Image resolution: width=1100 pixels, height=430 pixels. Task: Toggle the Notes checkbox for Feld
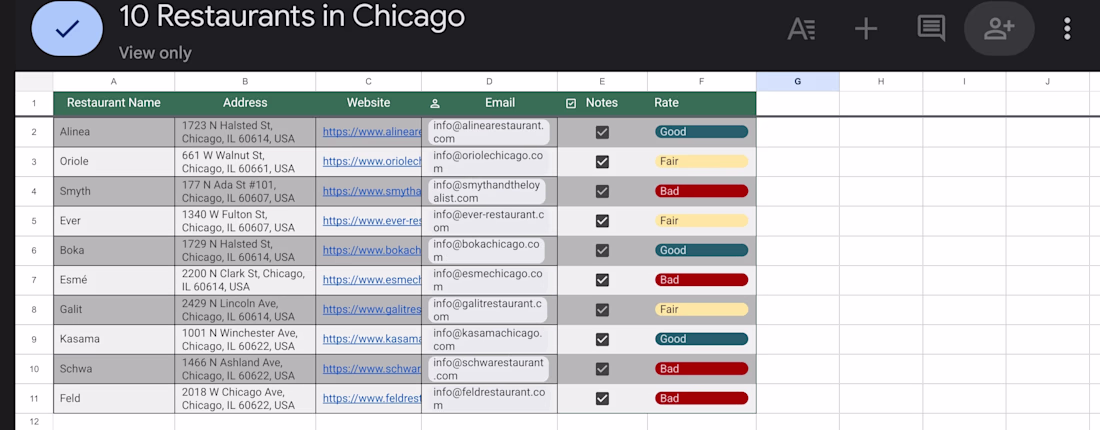[602, 398]
